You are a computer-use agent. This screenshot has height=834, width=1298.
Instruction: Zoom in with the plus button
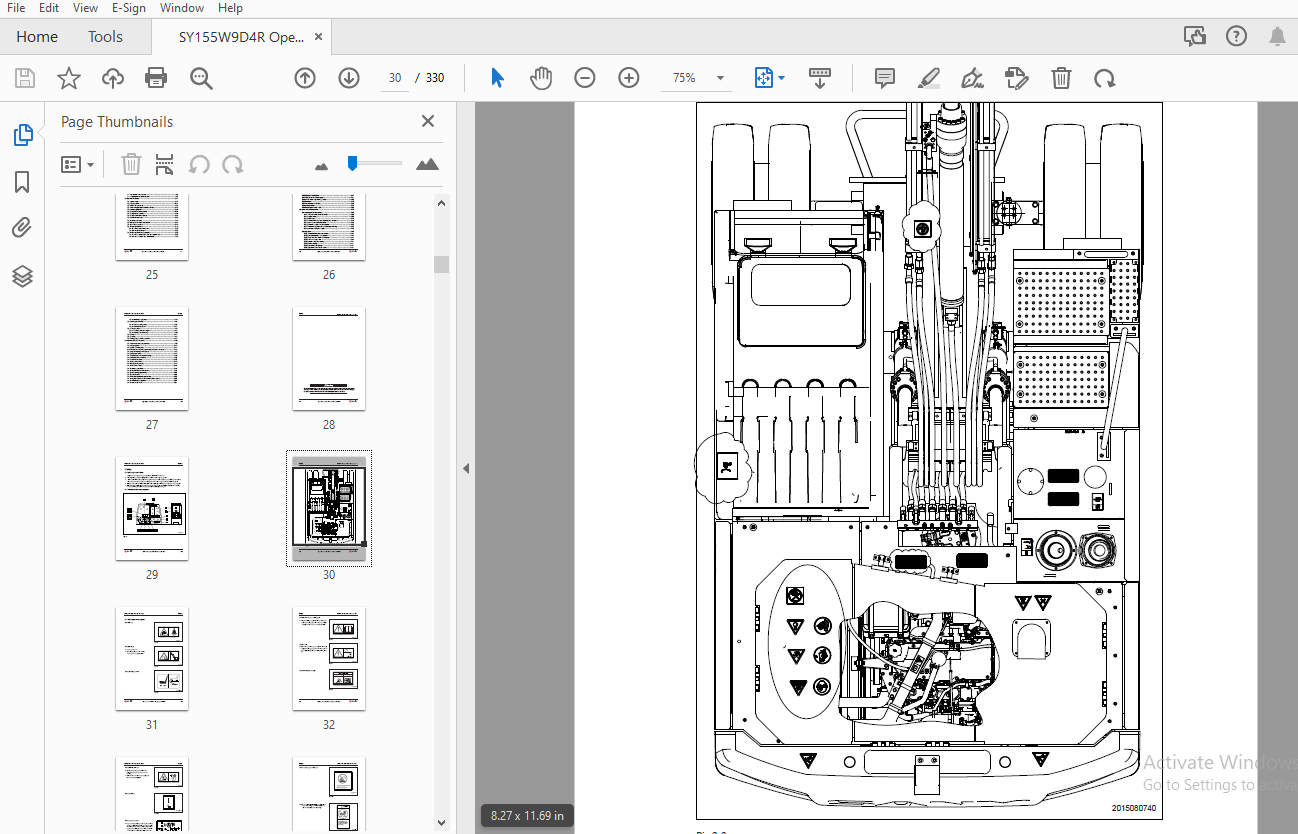click(x=629, y=78)
